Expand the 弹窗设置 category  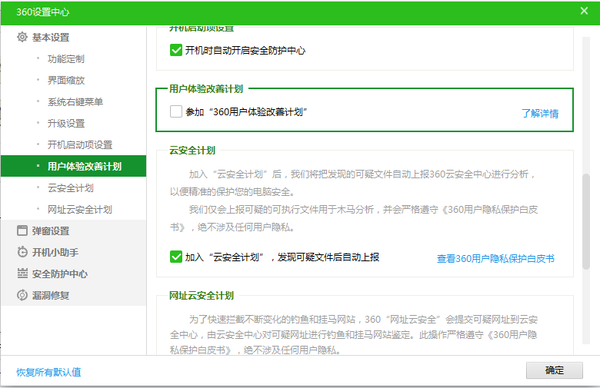pyautogui.click(x=51, y=231)
